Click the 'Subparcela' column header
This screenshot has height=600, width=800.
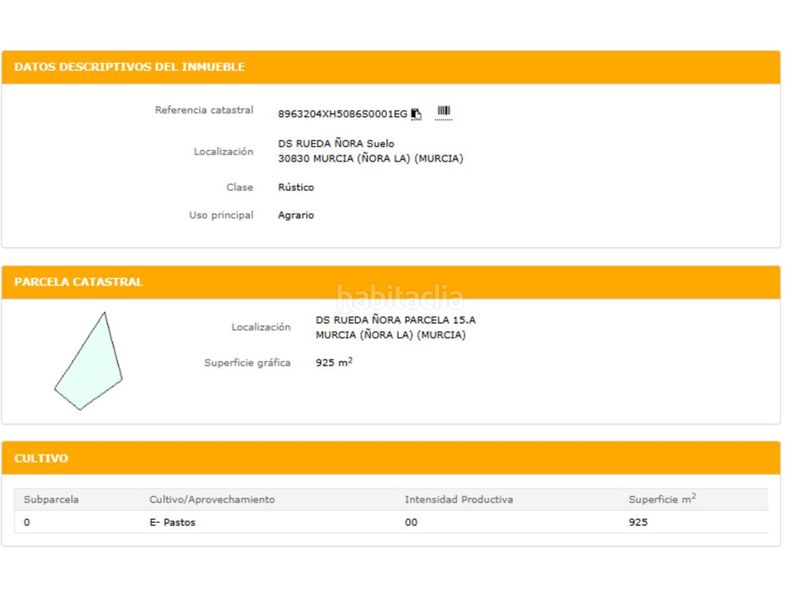[x=51, y=499]
